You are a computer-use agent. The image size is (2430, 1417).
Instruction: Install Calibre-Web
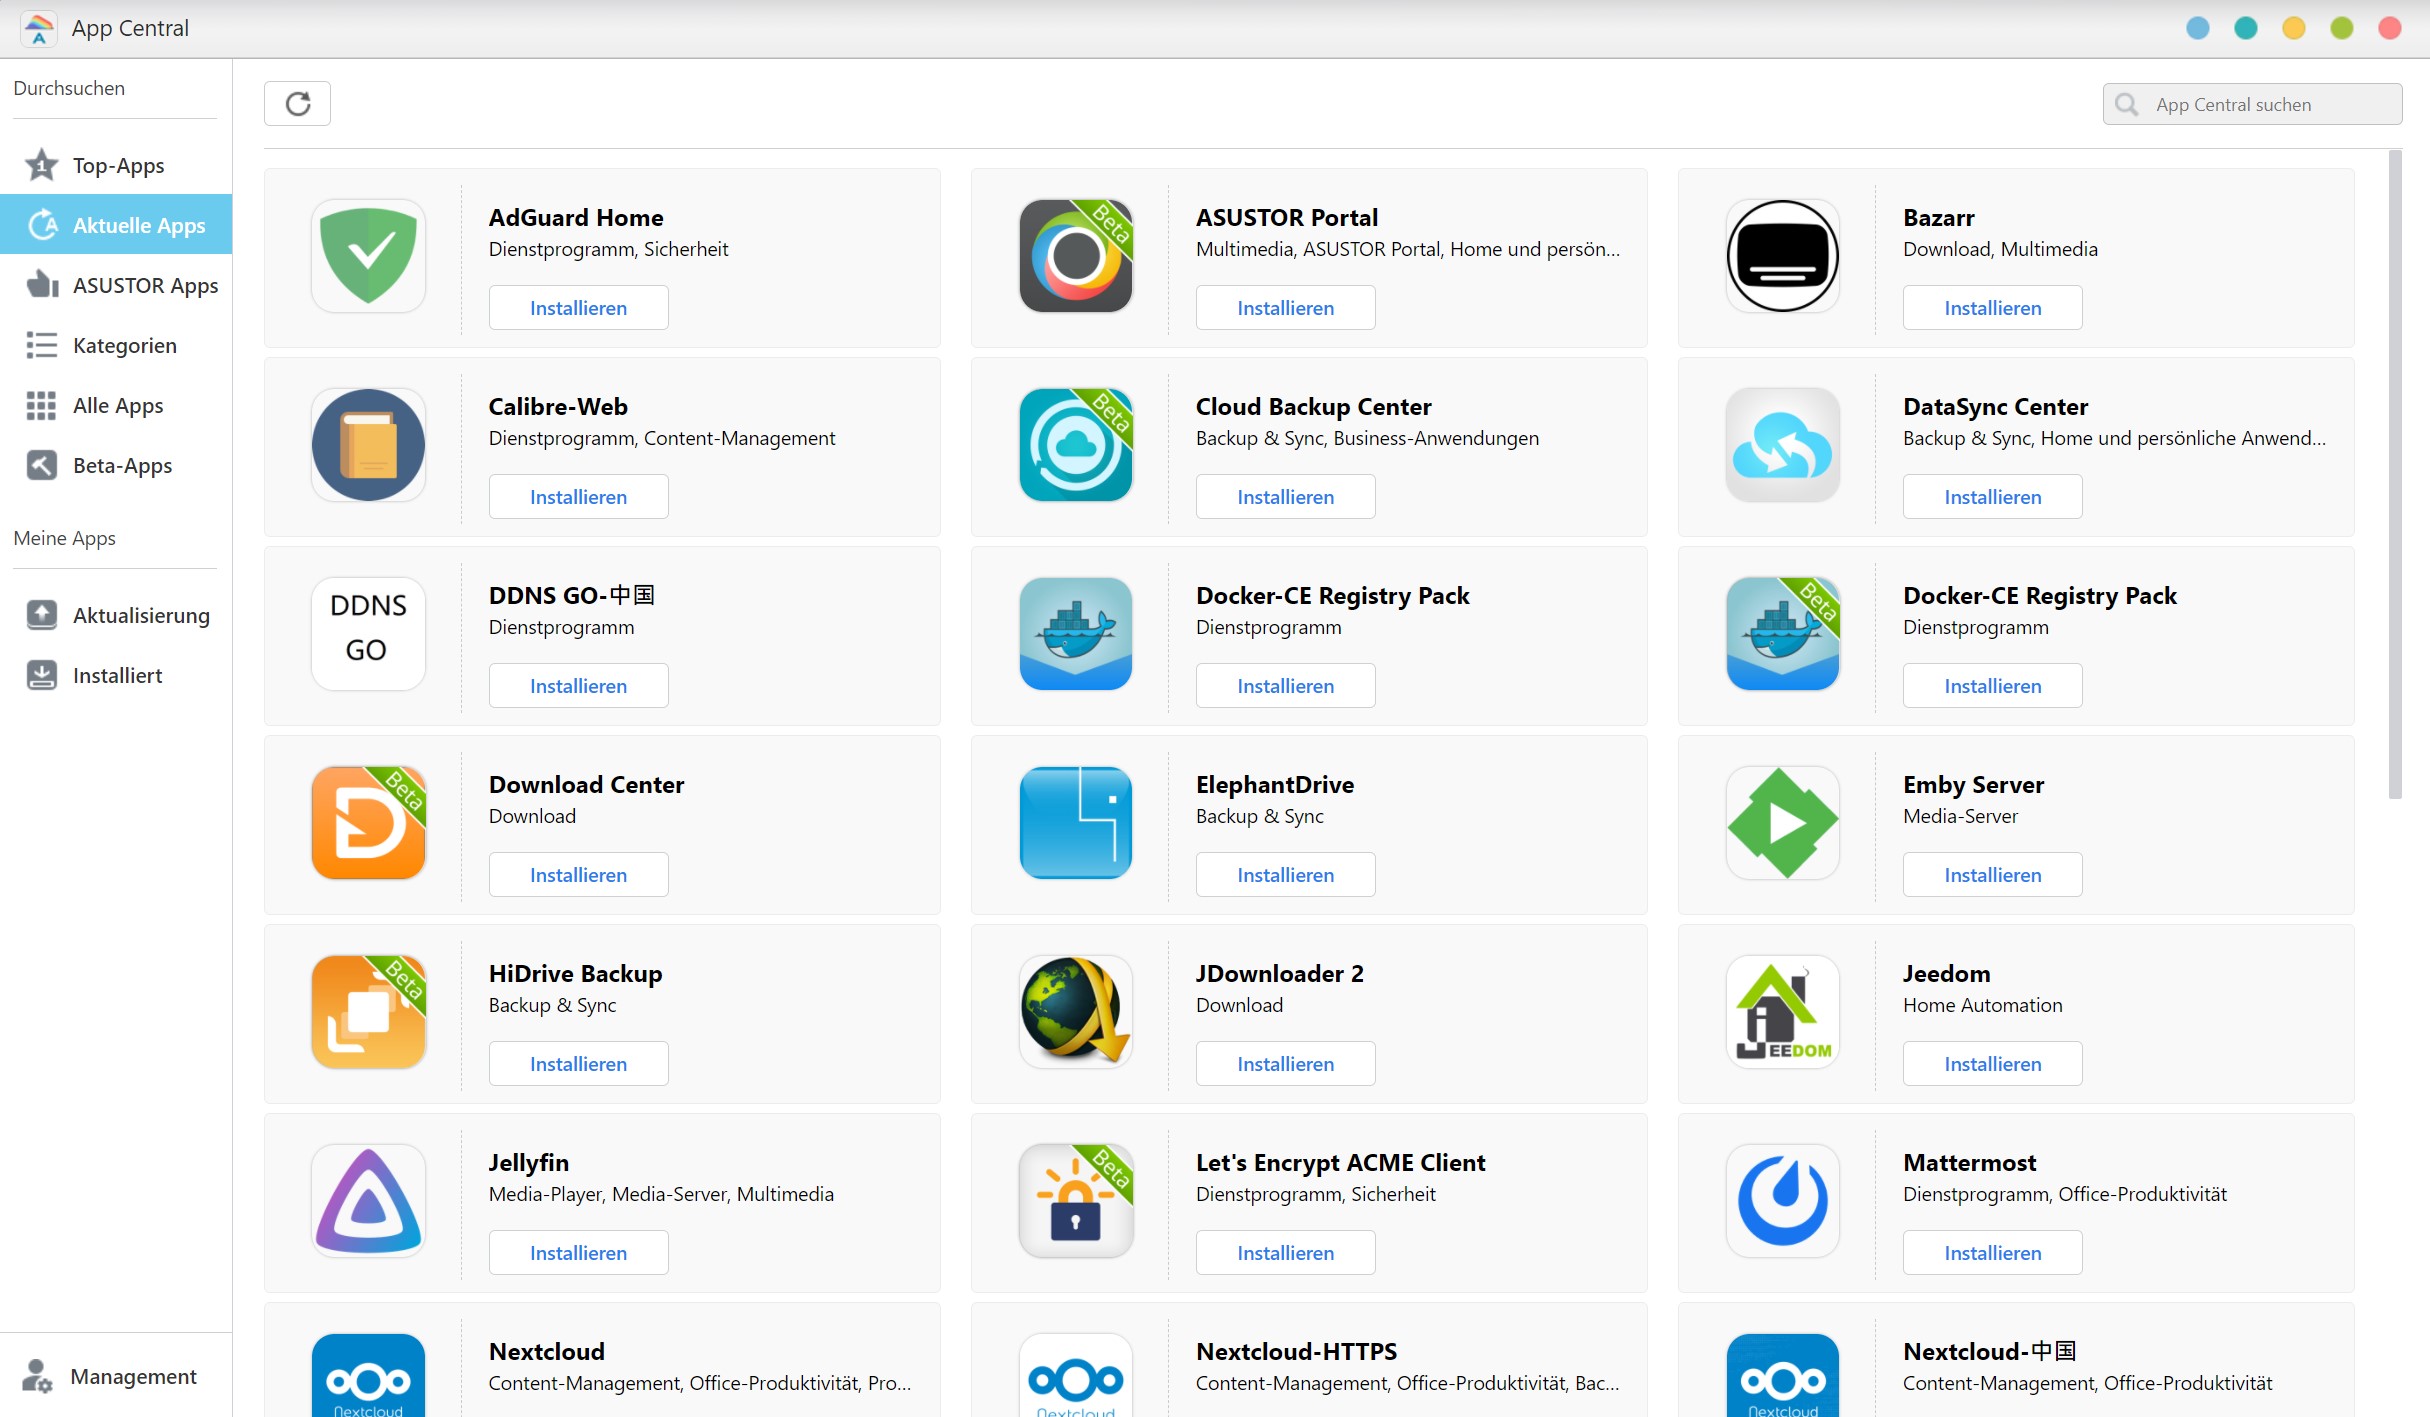click(x=578, y=497)
